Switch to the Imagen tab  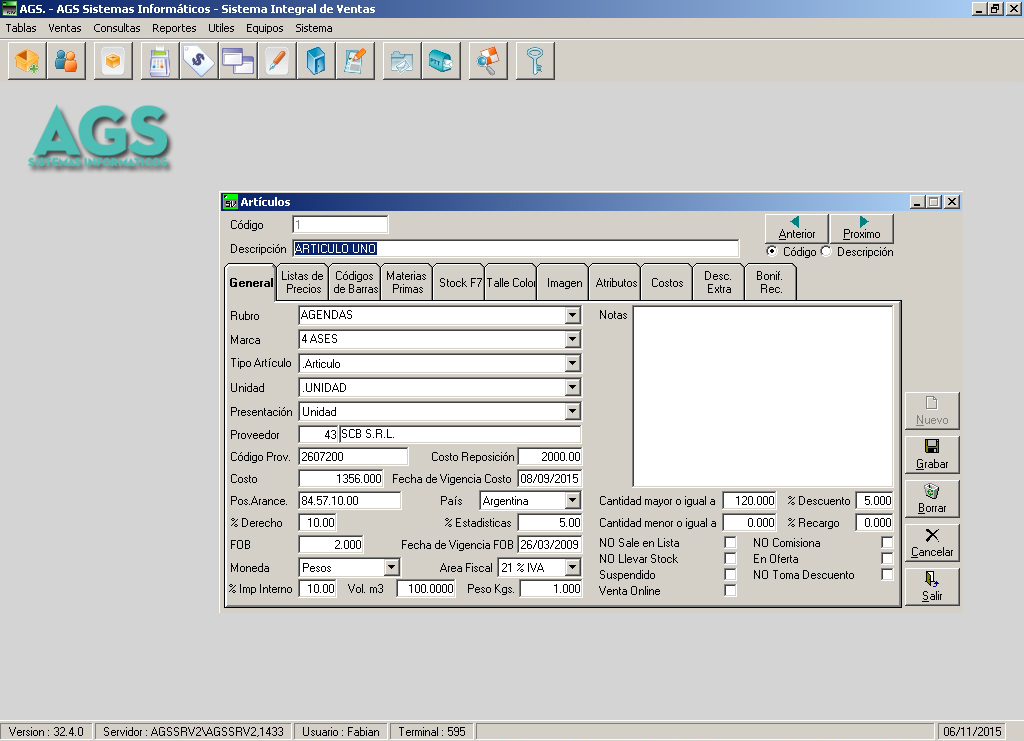click(564, 283)
